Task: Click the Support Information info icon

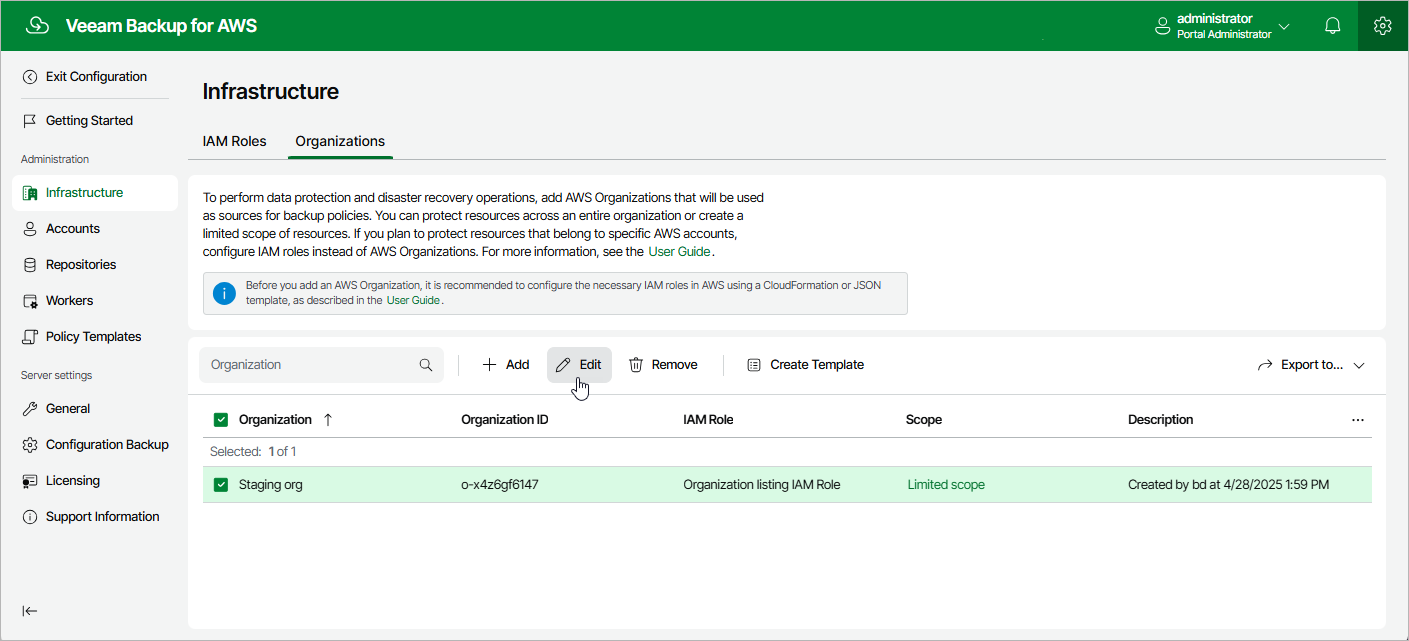Action: click(x=30, y=517)
